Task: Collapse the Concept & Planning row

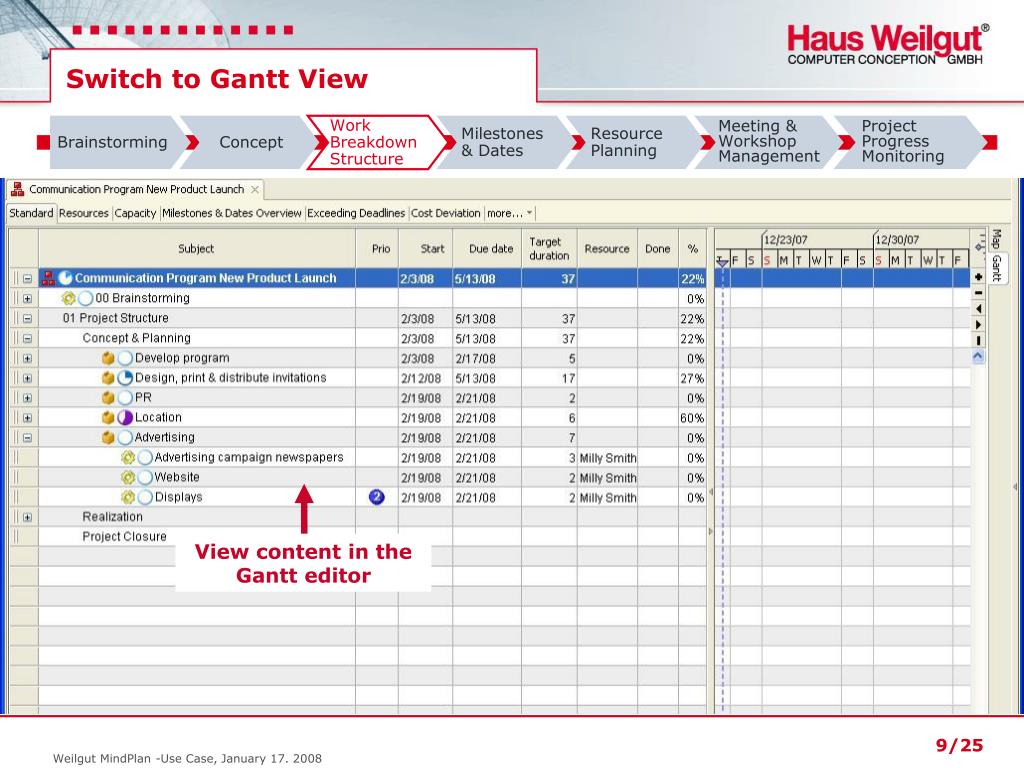Action: coord(27,338)
